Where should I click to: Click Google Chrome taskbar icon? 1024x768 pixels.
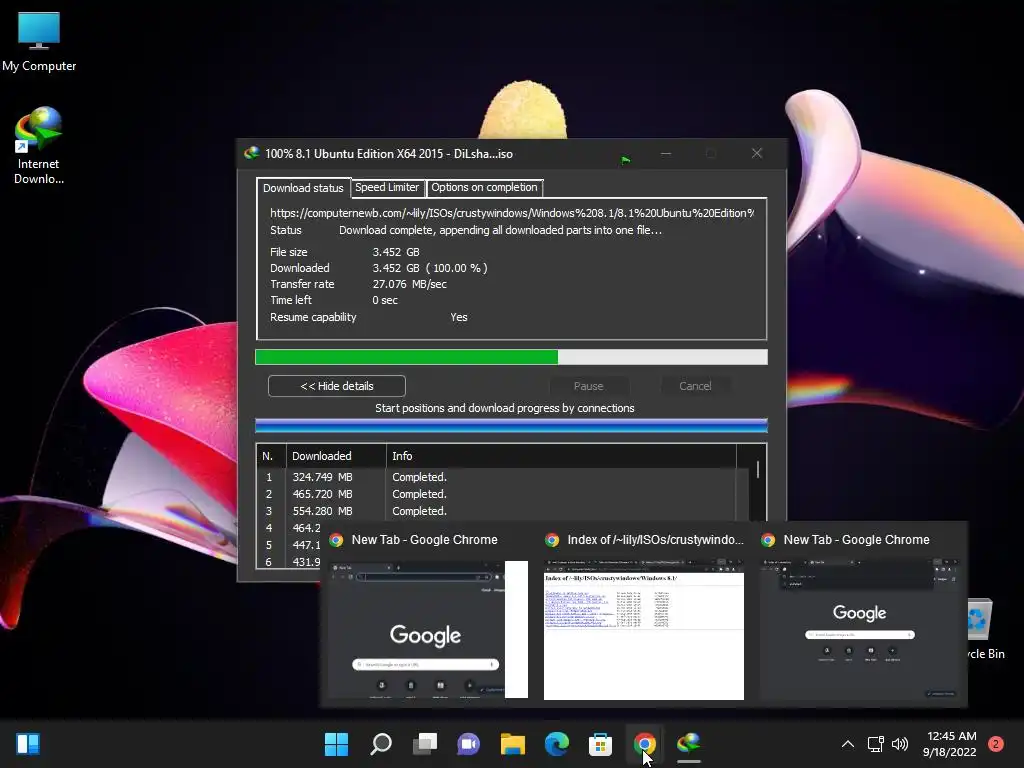tap(645, 743)
